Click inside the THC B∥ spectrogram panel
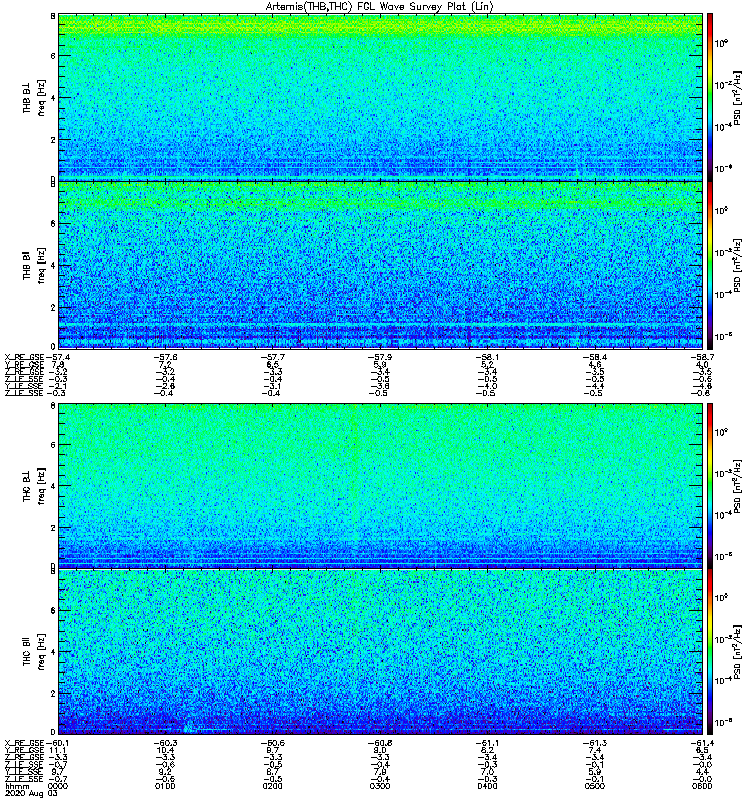 380,652
